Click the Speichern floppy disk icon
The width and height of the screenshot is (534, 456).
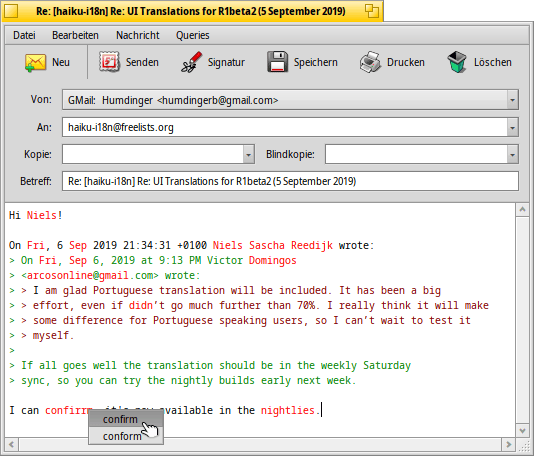[277, 62]
